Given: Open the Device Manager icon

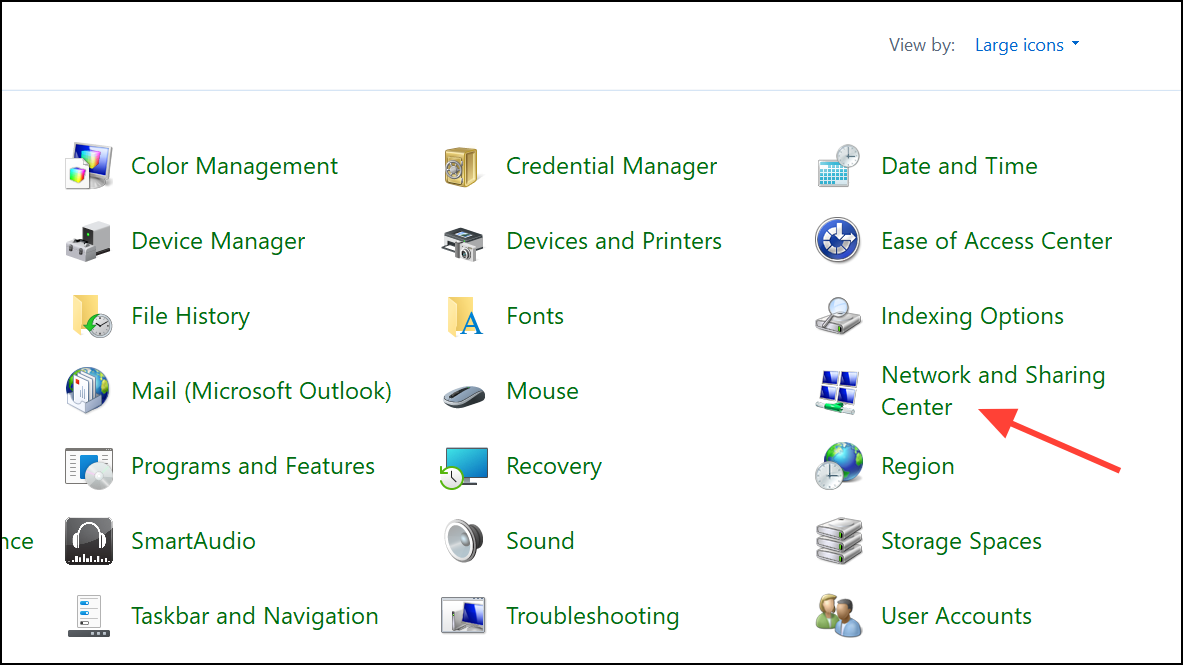Looking at the screenshot, I should (88, 241).
